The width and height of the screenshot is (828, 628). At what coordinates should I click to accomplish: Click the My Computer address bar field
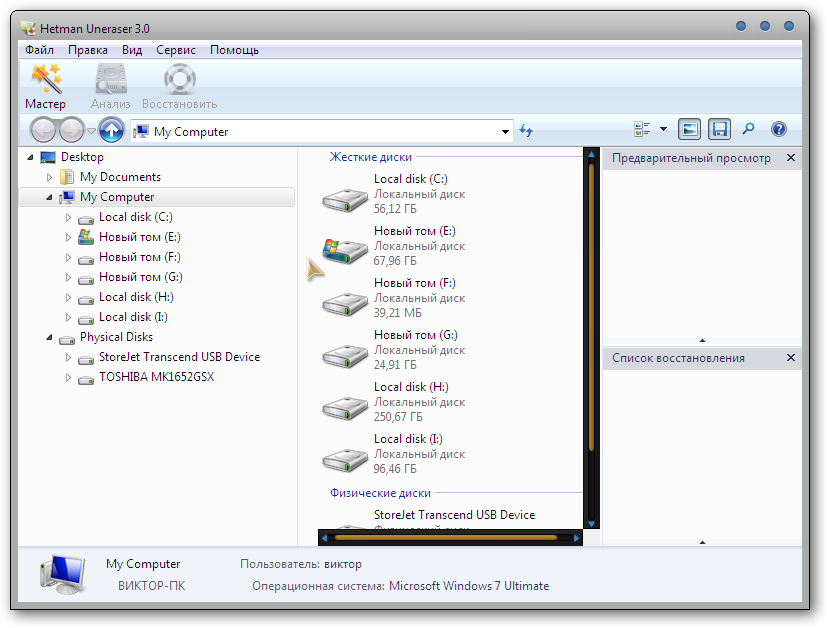[322, 132]
